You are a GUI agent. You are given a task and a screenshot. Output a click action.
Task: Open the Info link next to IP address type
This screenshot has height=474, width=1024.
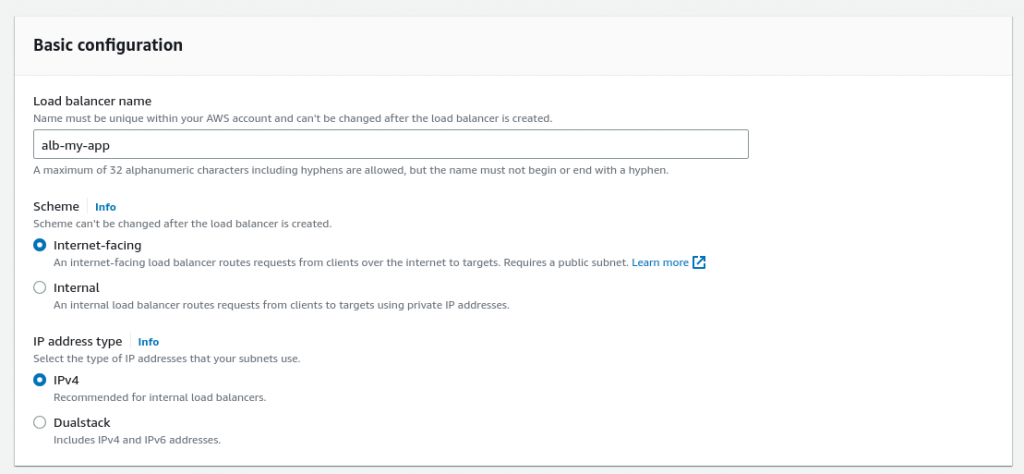click(148, 342)
